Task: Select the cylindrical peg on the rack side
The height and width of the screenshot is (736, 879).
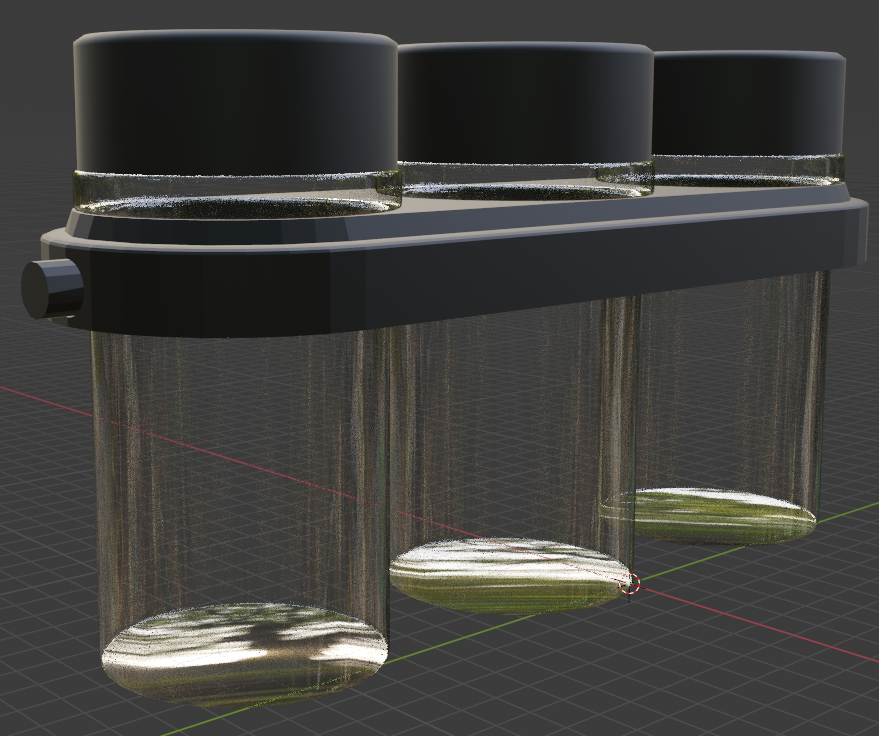Action: tap(52, 289)
